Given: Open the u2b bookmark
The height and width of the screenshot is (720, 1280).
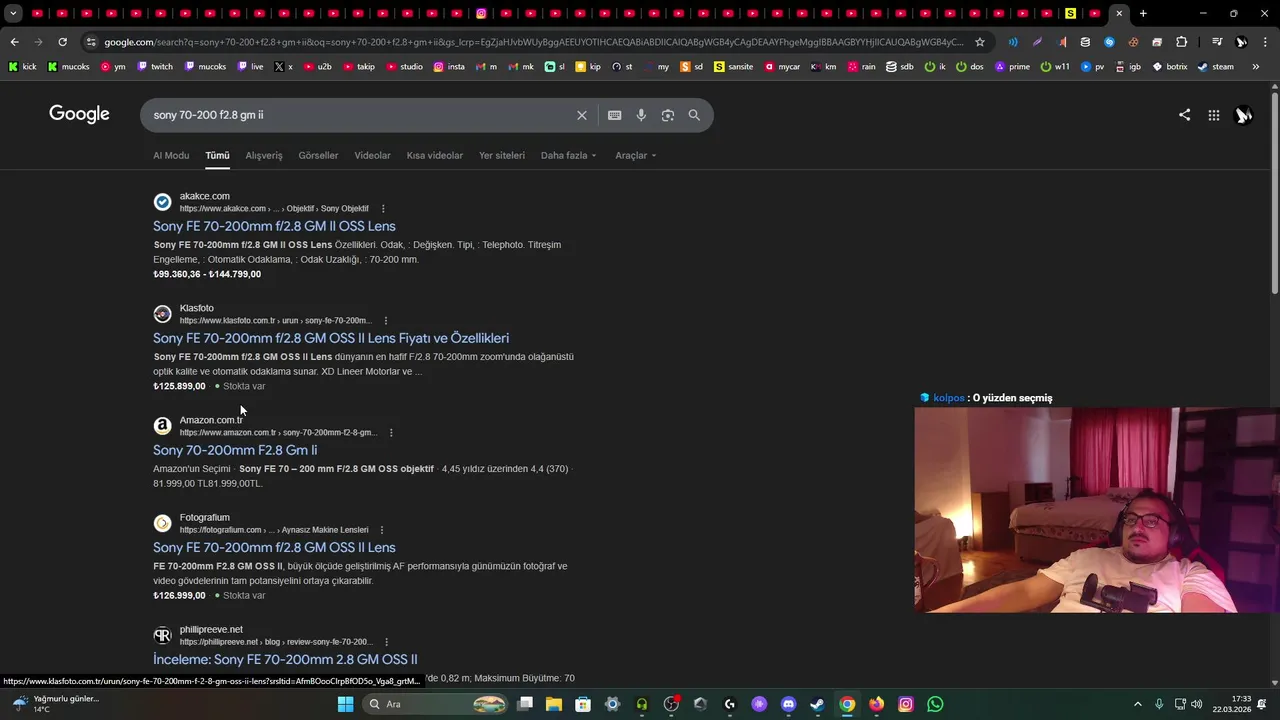Looking at the screenshot, I should pyautogui.click(x=318, y=67).
